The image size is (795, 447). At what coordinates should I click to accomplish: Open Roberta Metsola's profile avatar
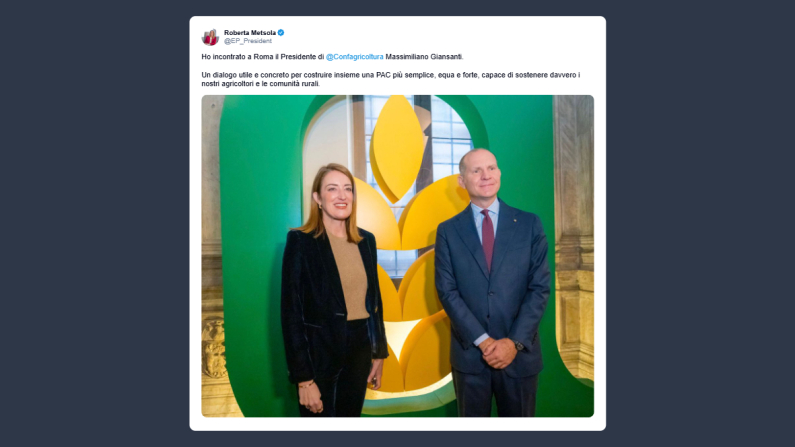[x=210, y=37]
